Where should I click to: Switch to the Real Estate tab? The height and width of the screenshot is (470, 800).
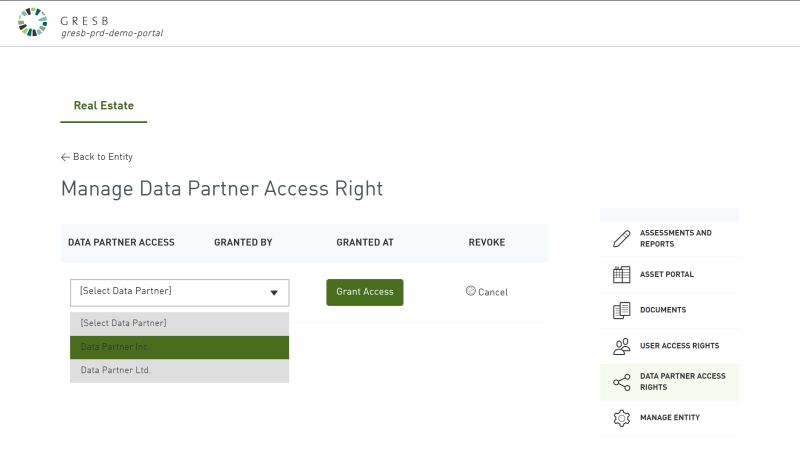[x=104, y=106]
